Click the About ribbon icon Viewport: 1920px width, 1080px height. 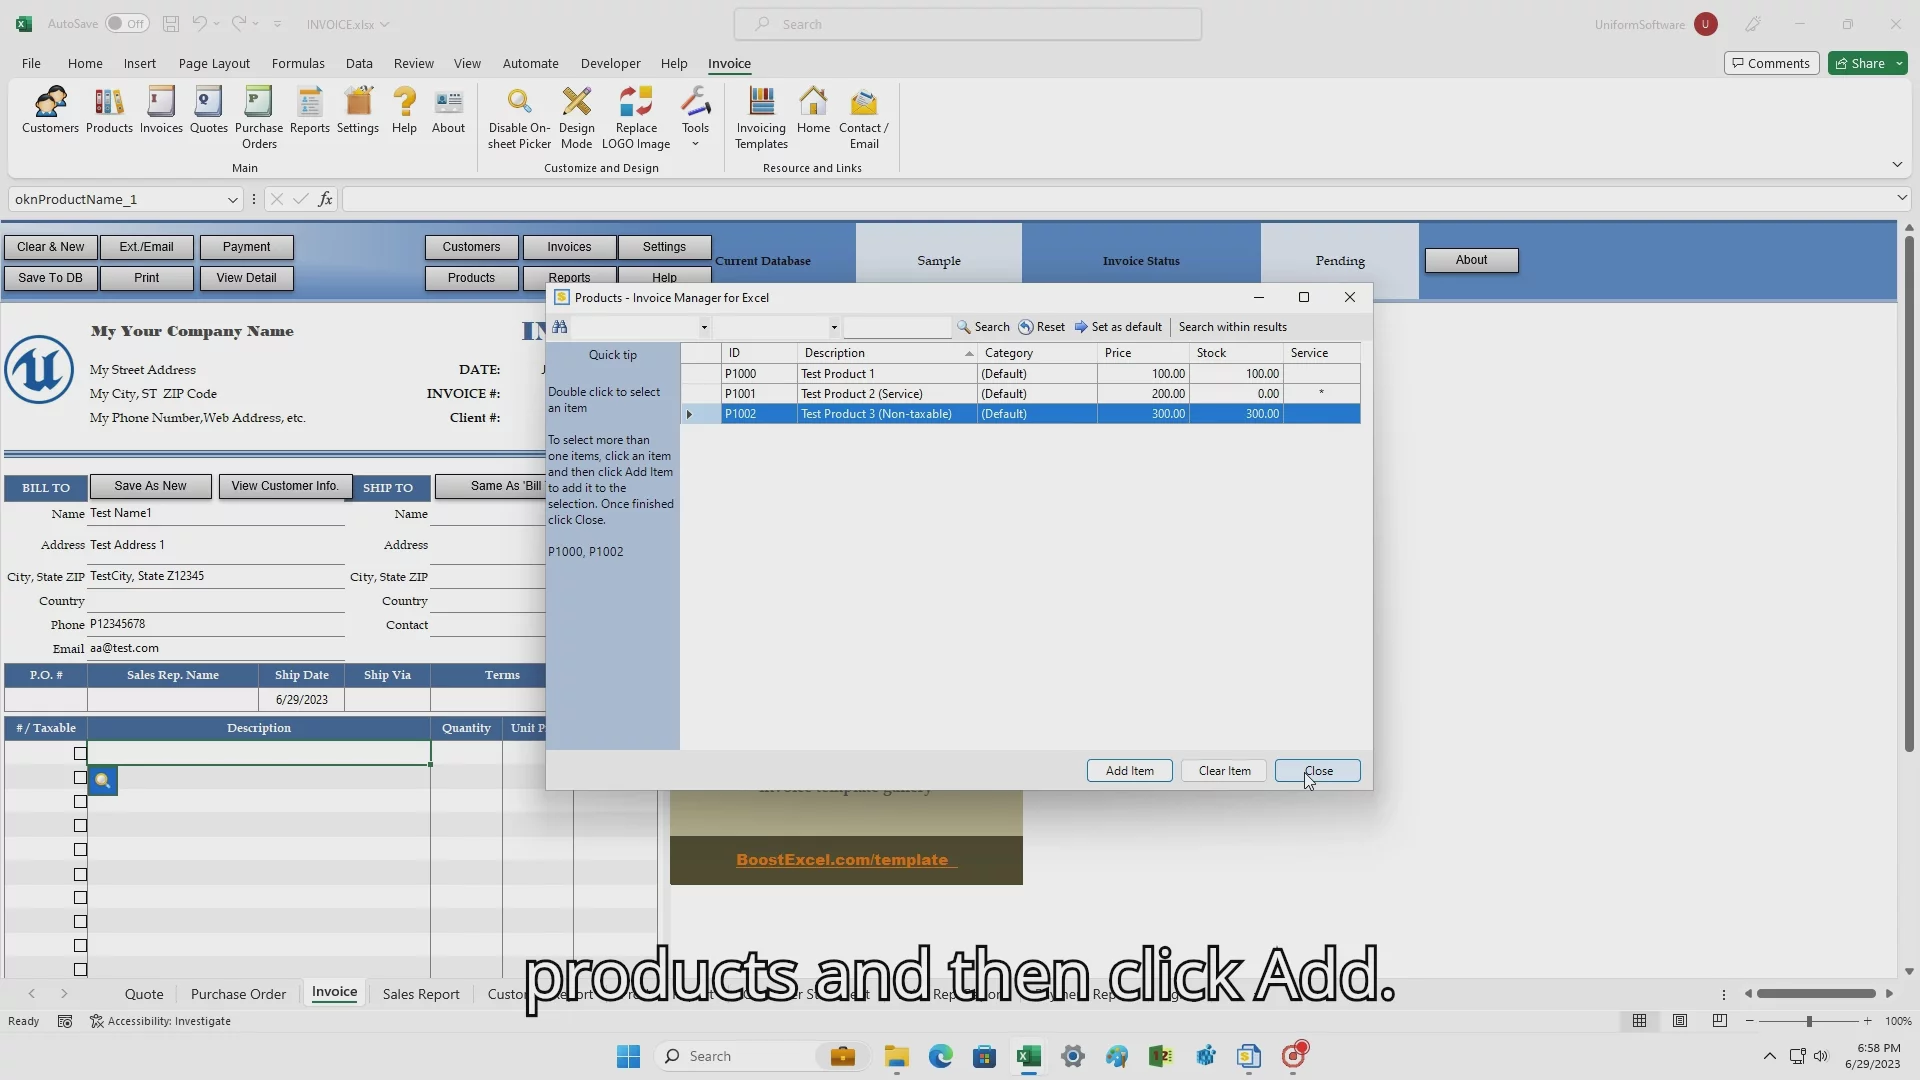[x=449, y=110]
